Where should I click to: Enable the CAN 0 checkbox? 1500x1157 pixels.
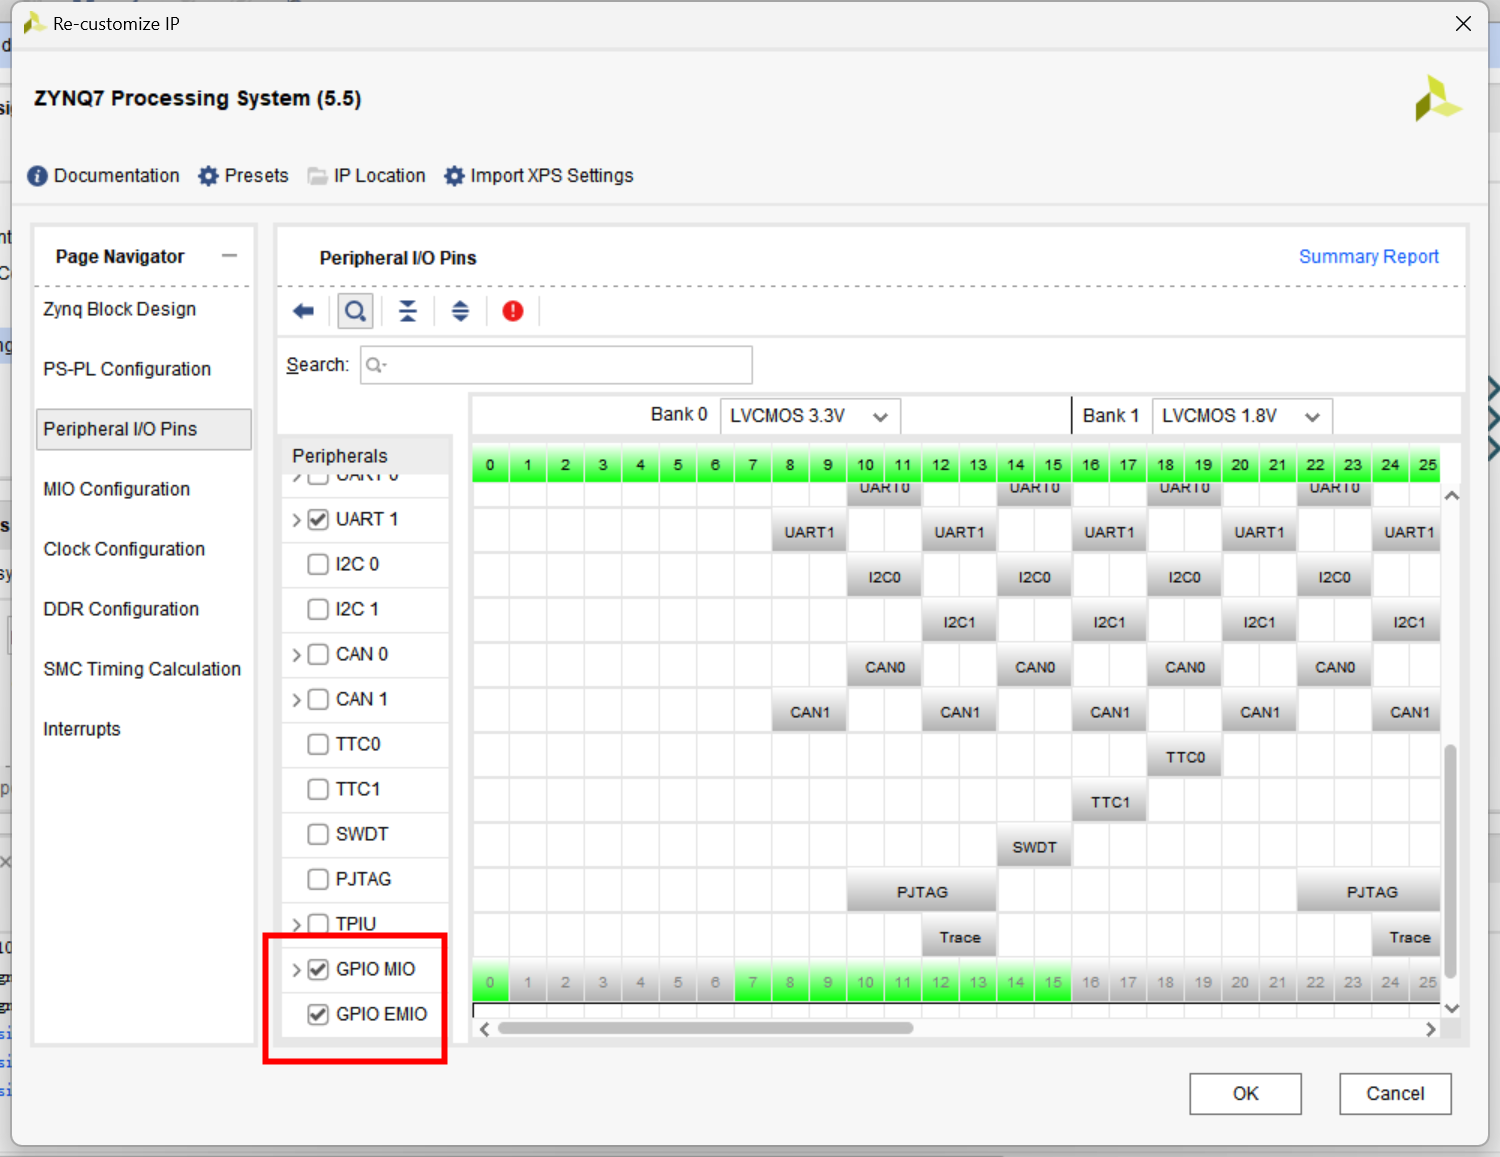(318, 654)
